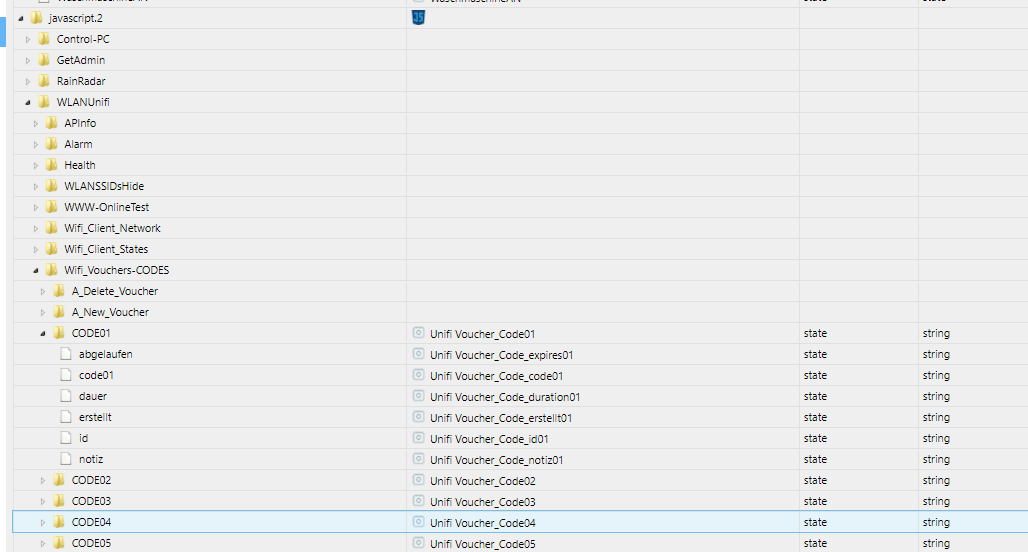The image size is (1028, 552).
Task: Click the JS adapter icon beside javascript.2
Action: (x=418, y=18)
